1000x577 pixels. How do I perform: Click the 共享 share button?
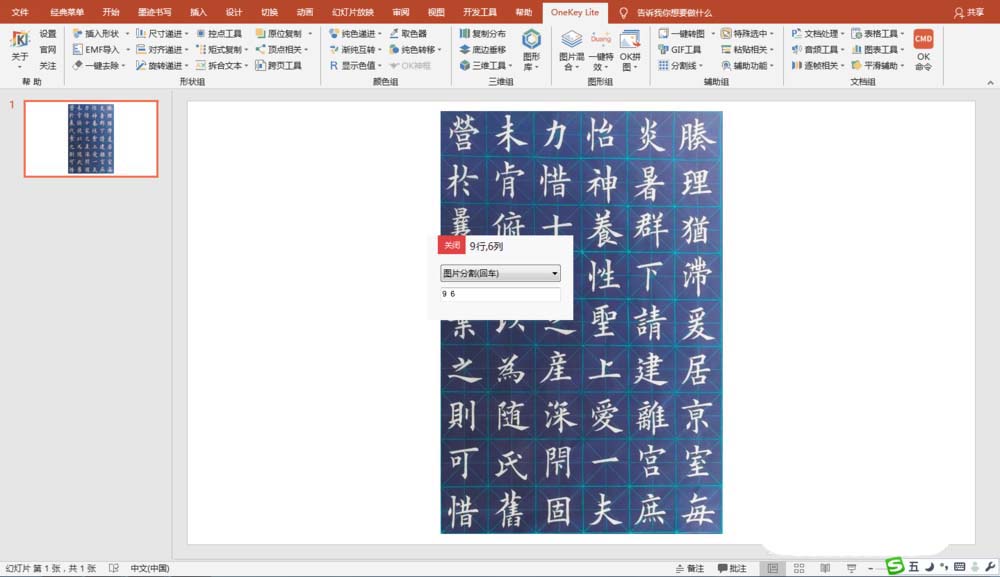969,12
